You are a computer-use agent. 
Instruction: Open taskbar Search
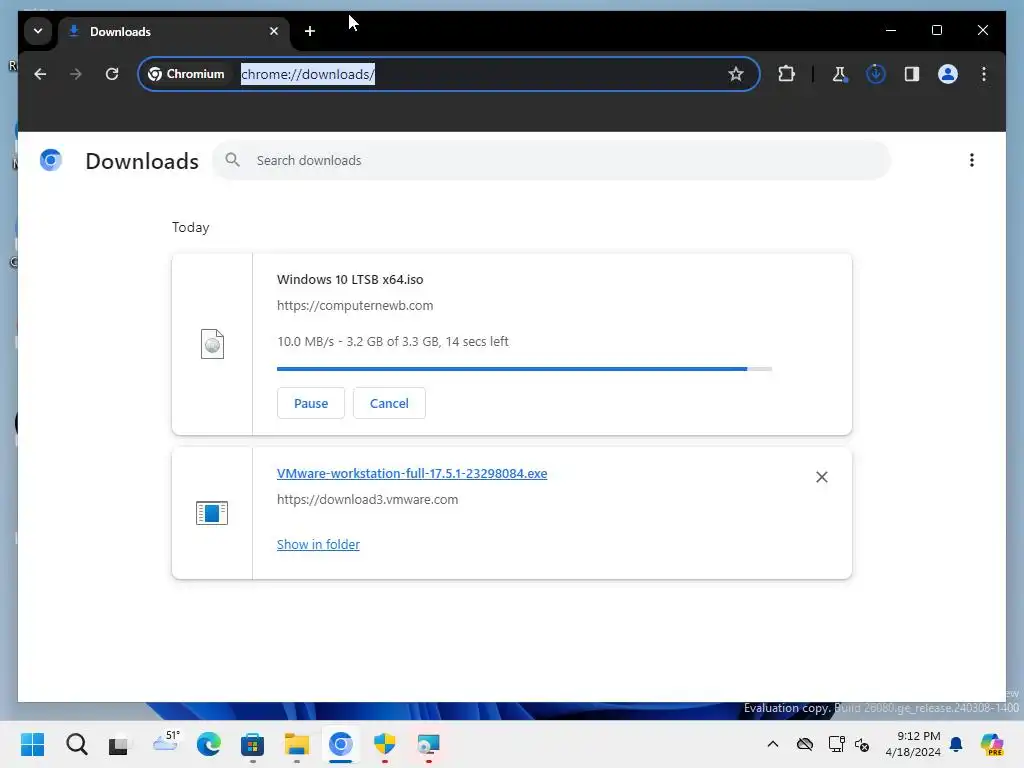(x=76, y=744)
